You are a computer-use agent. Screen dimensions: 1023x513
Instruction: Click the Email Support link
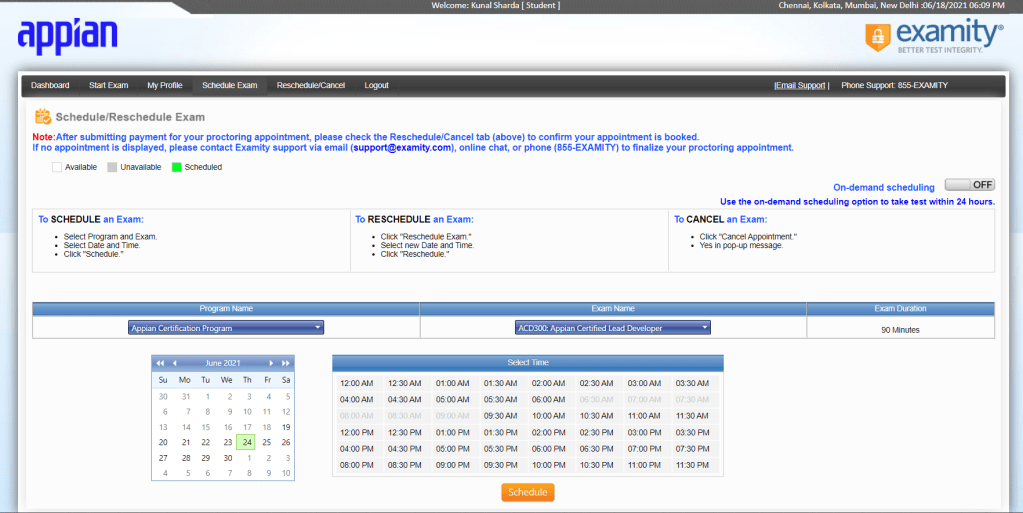800,85
